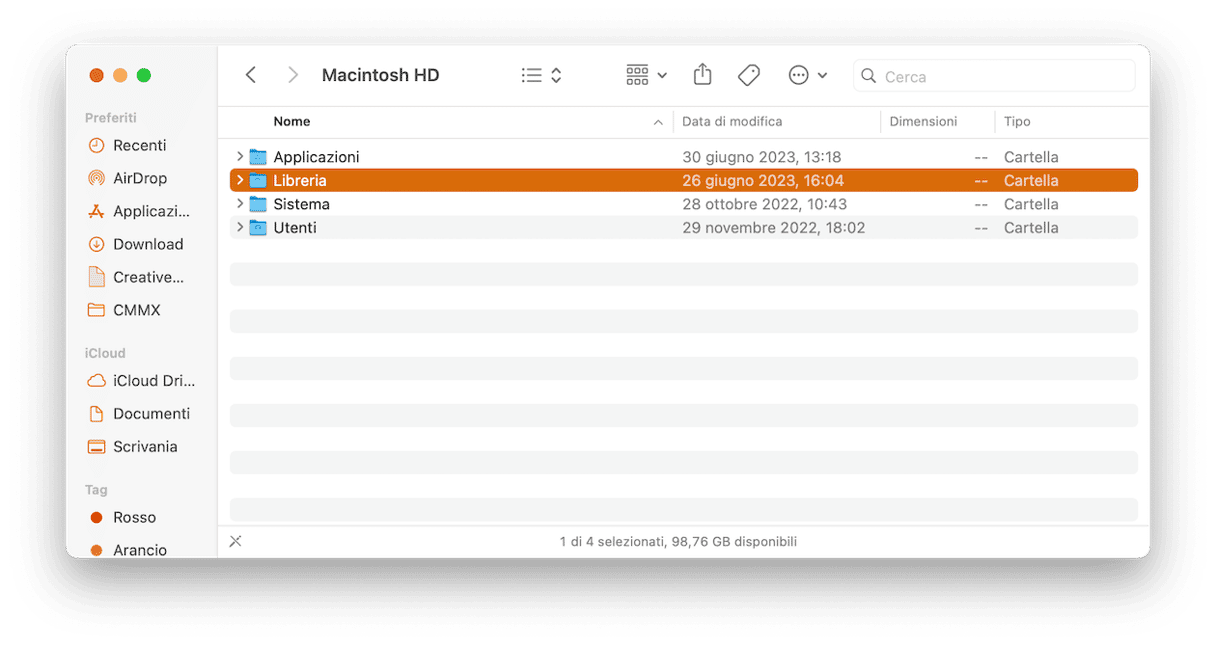The height and width of the screenshot is (645, 1216).
Task: Go back with the left arrow
Action: tap(251, 75)
